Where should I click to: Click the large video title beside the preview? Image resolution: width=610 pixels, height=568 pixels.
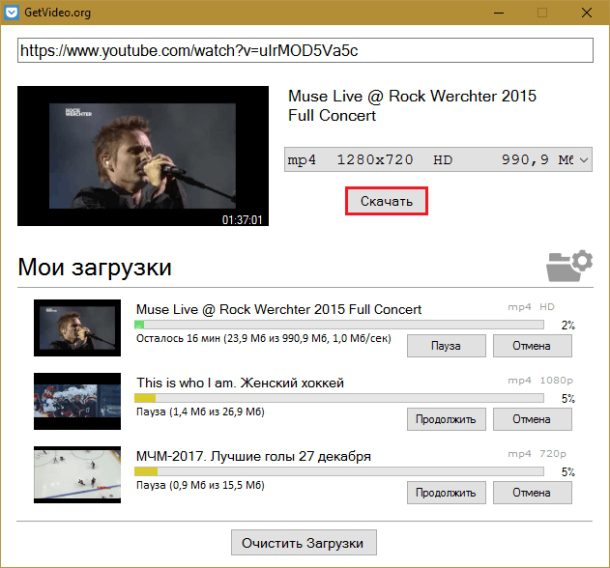pyautogui.click(x=412, y=106)
